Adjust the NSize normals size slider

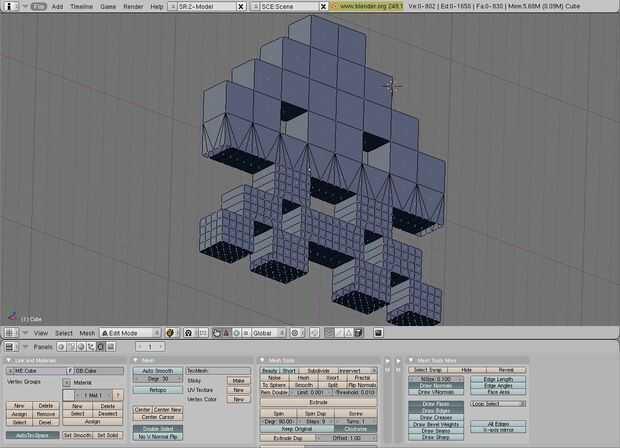(436, 379)
